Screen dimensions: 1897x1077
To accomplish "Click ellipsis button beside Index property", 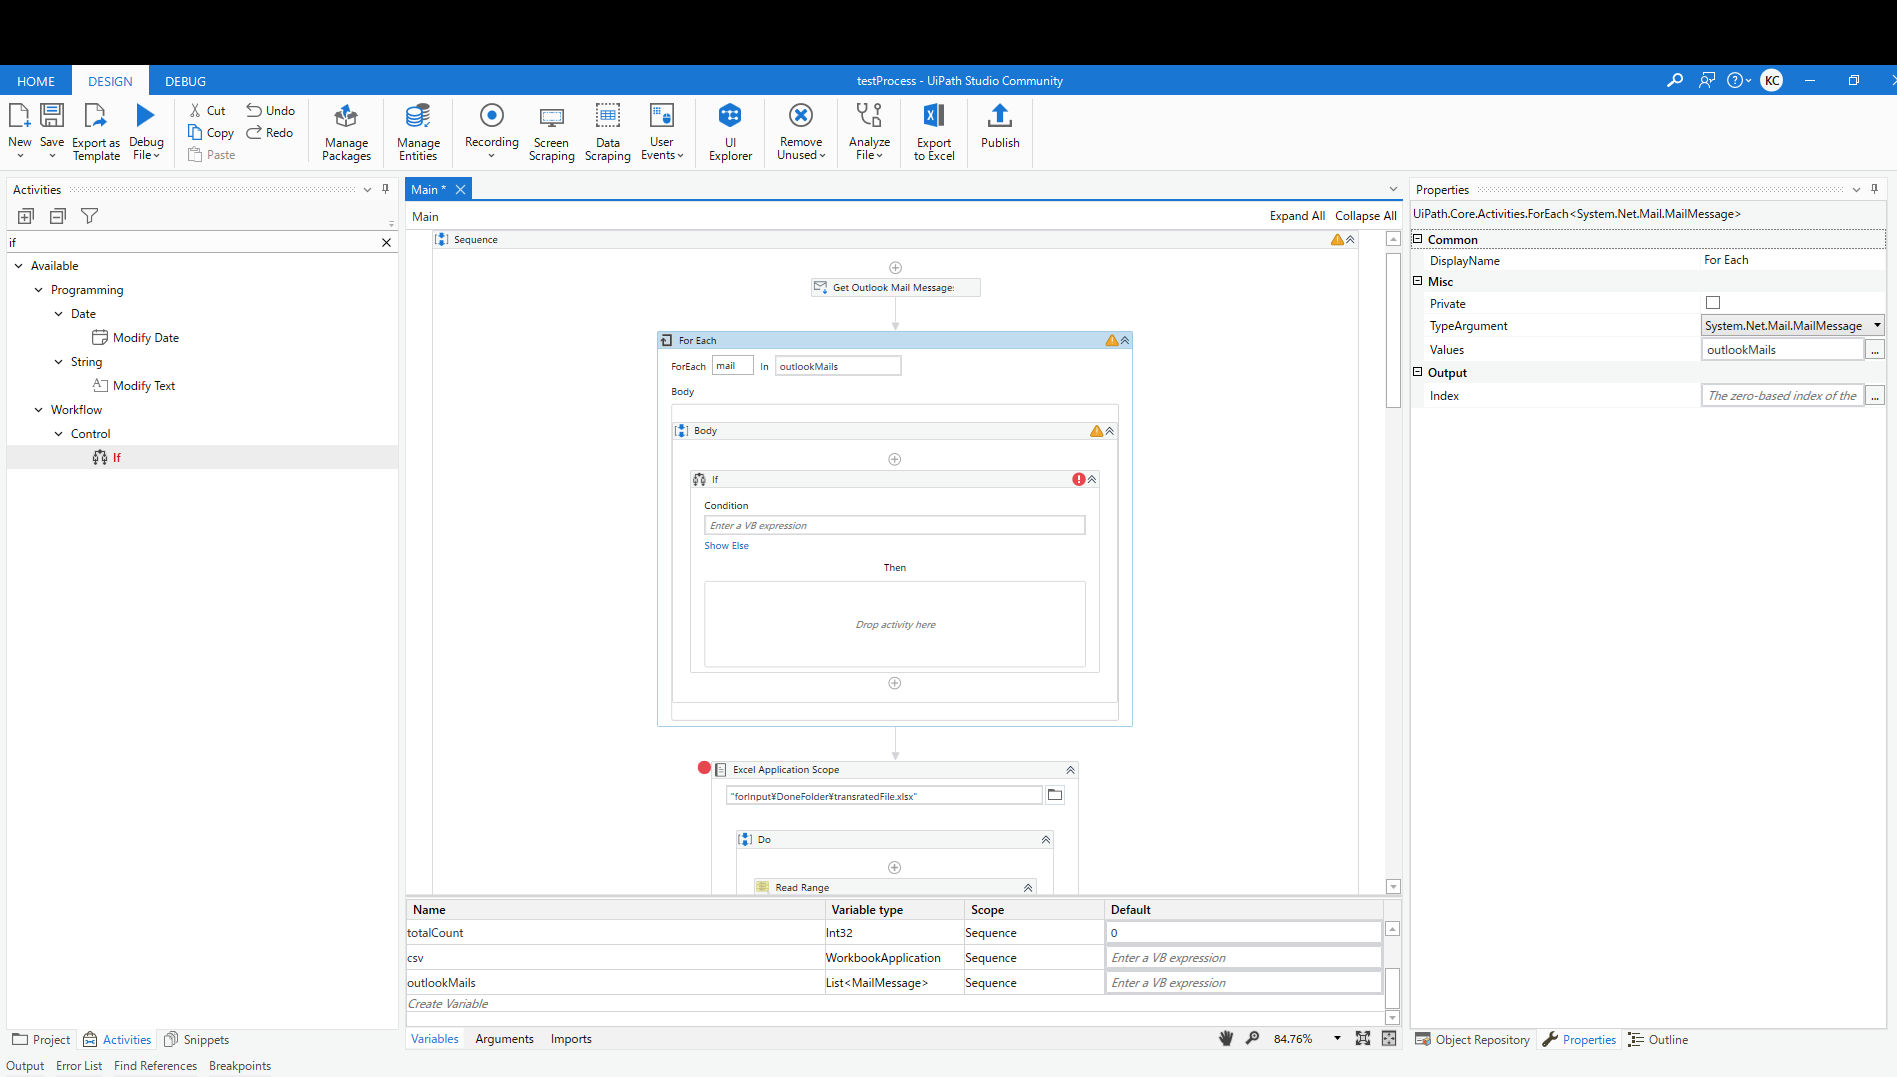I will tap(1875, 396).
